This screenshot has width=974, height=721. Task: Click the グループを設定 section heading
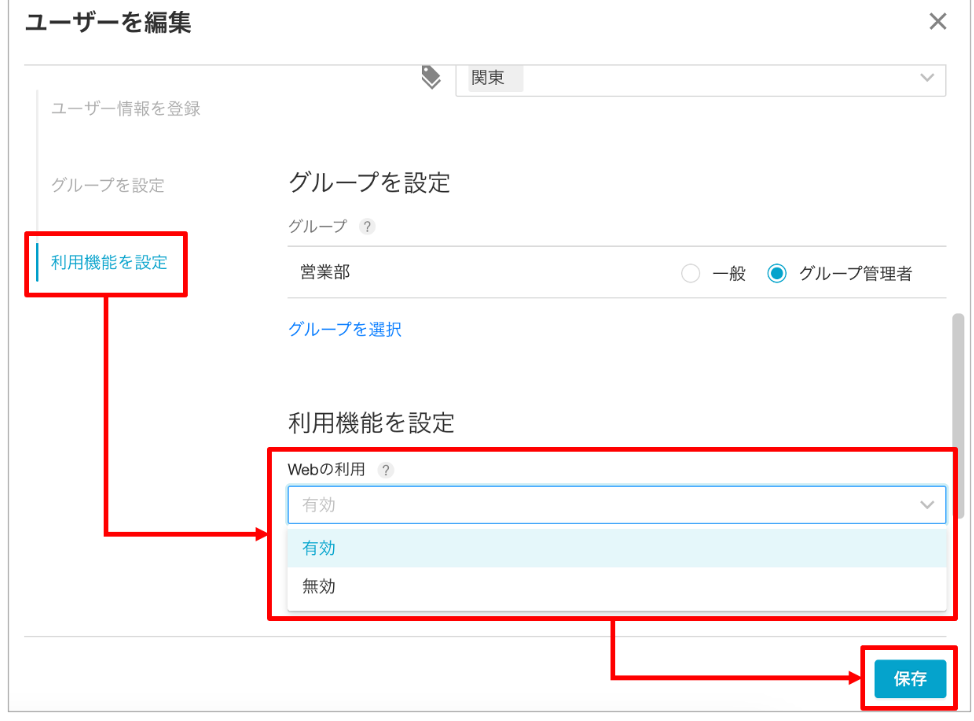(369, 183)
